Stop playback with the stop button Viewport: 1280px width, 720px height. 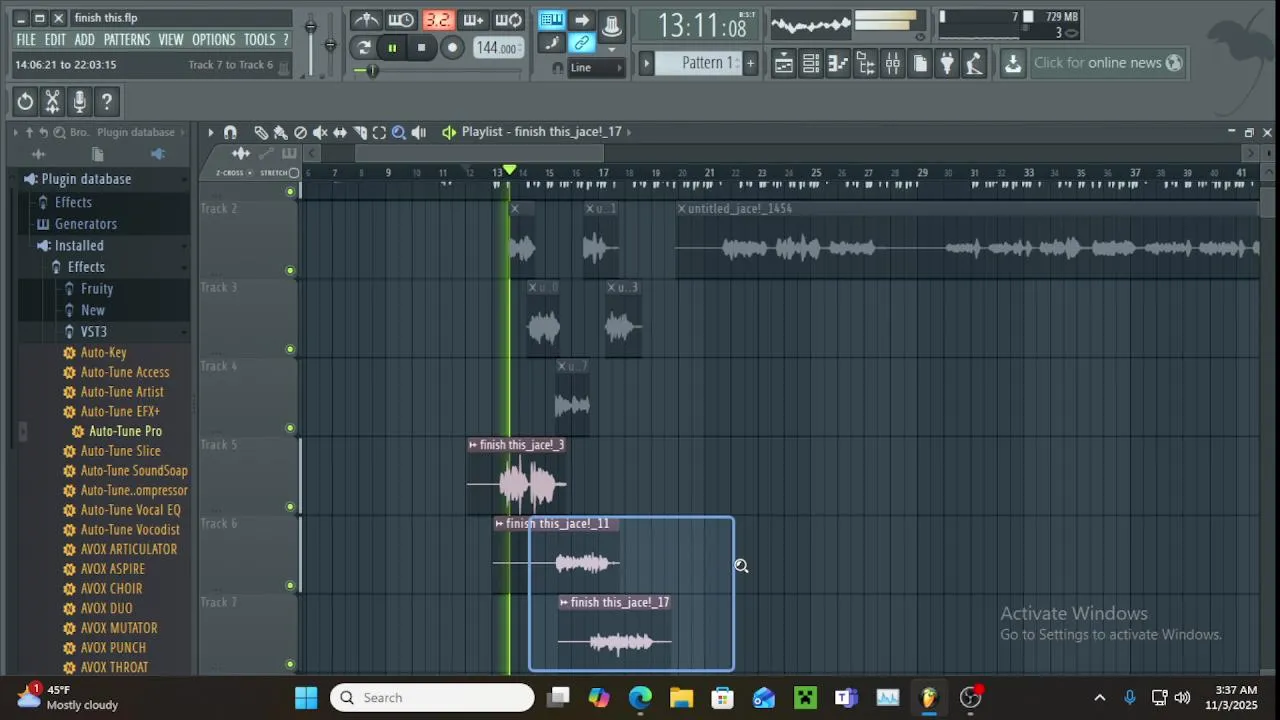click(x=421, y=47)
